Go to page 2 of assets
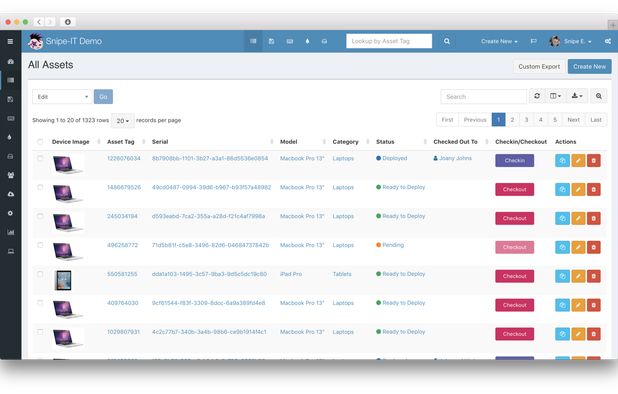This screenshot has height=394, width=618. (512, 120)
